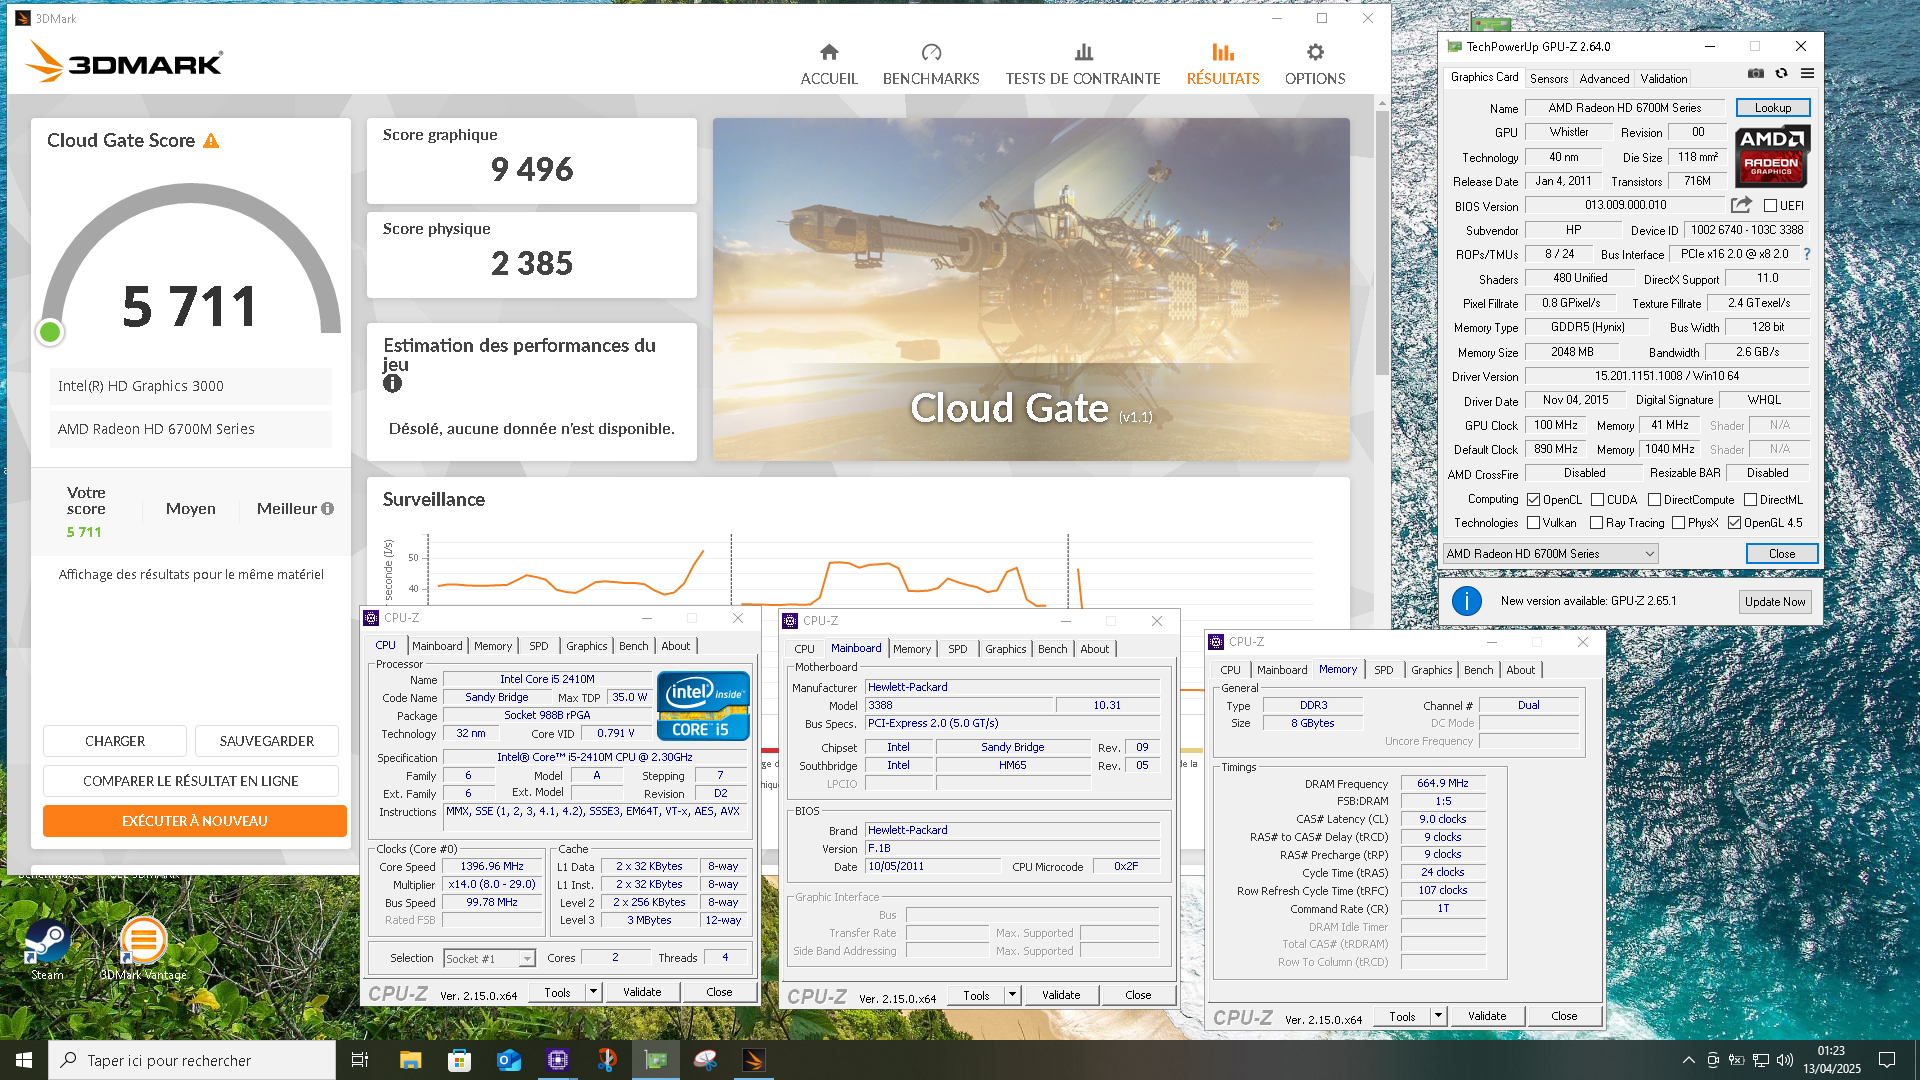The image size is (1920, 1080).
Task: Click the info icon under Estimation des performances
Action: click(392, 383)
